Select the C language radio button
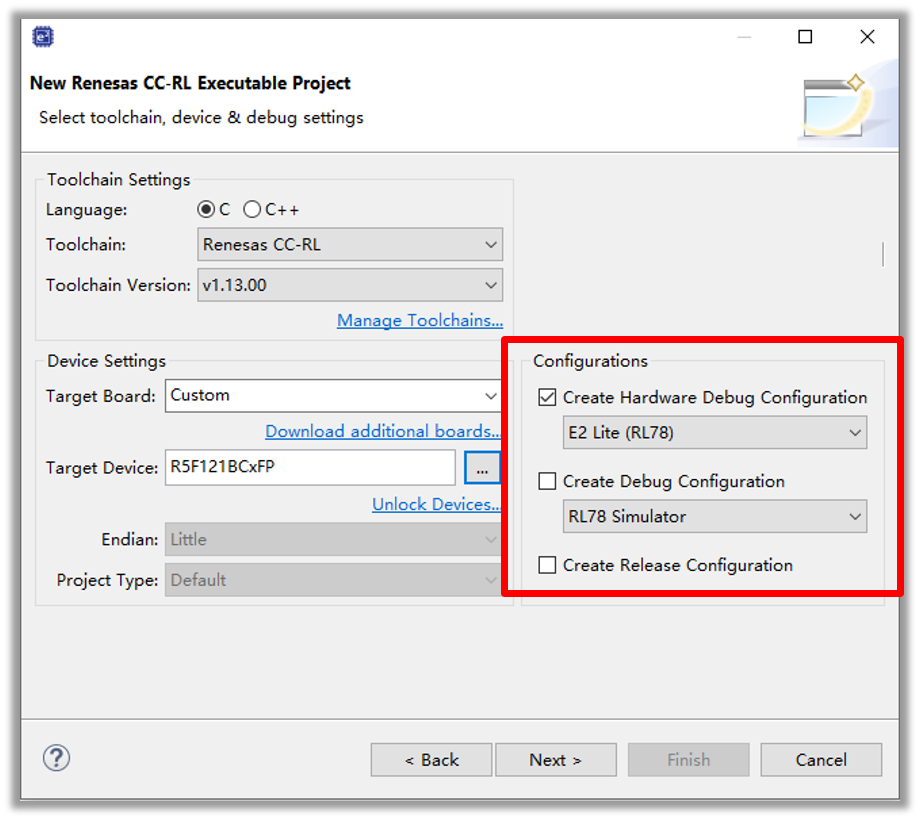 (x=206, y=209)
